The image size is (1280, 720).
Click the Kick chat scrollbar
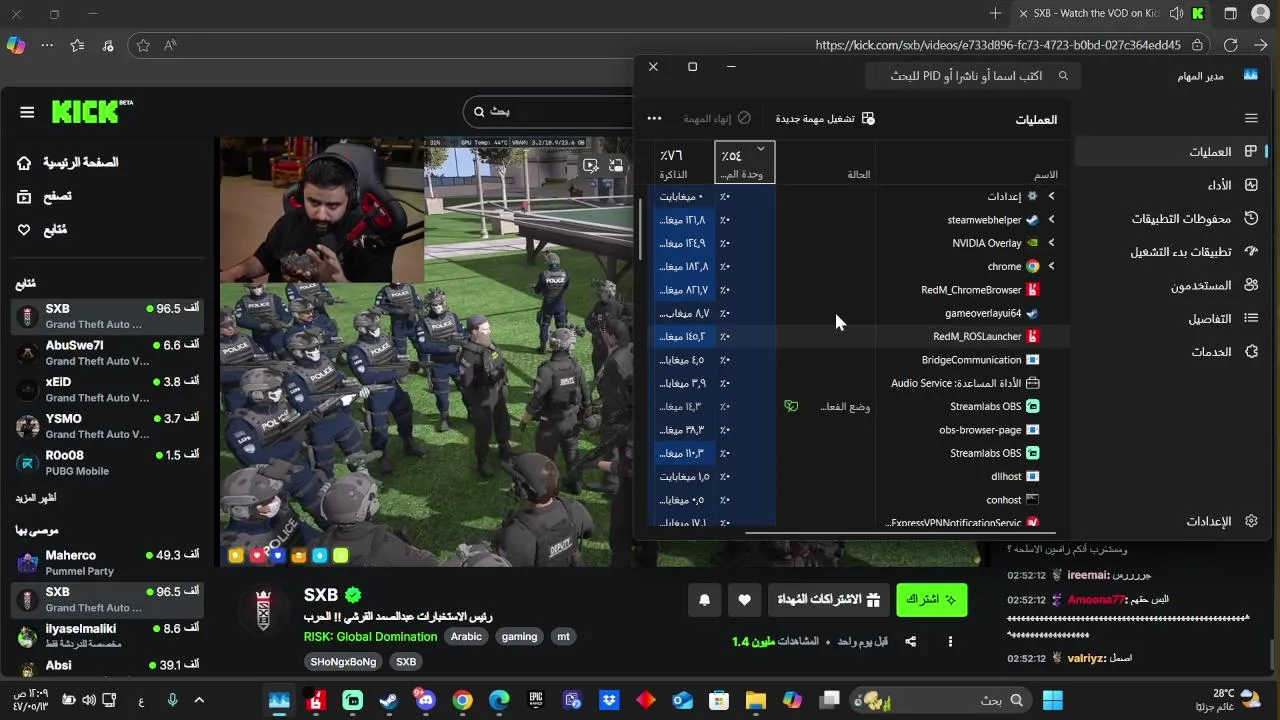pyautogui.click(x=1272, y=654)
